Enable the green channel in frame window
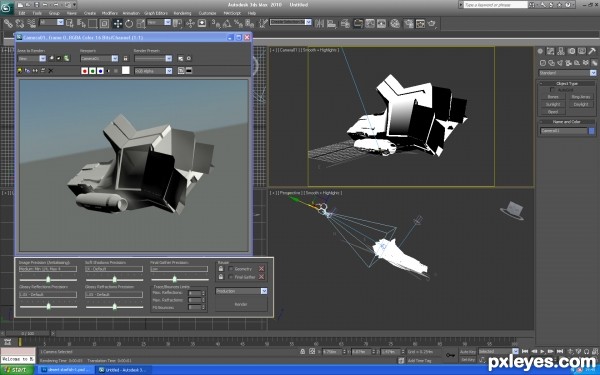Viewport: 600px width, 375px height. click(93, 71)
